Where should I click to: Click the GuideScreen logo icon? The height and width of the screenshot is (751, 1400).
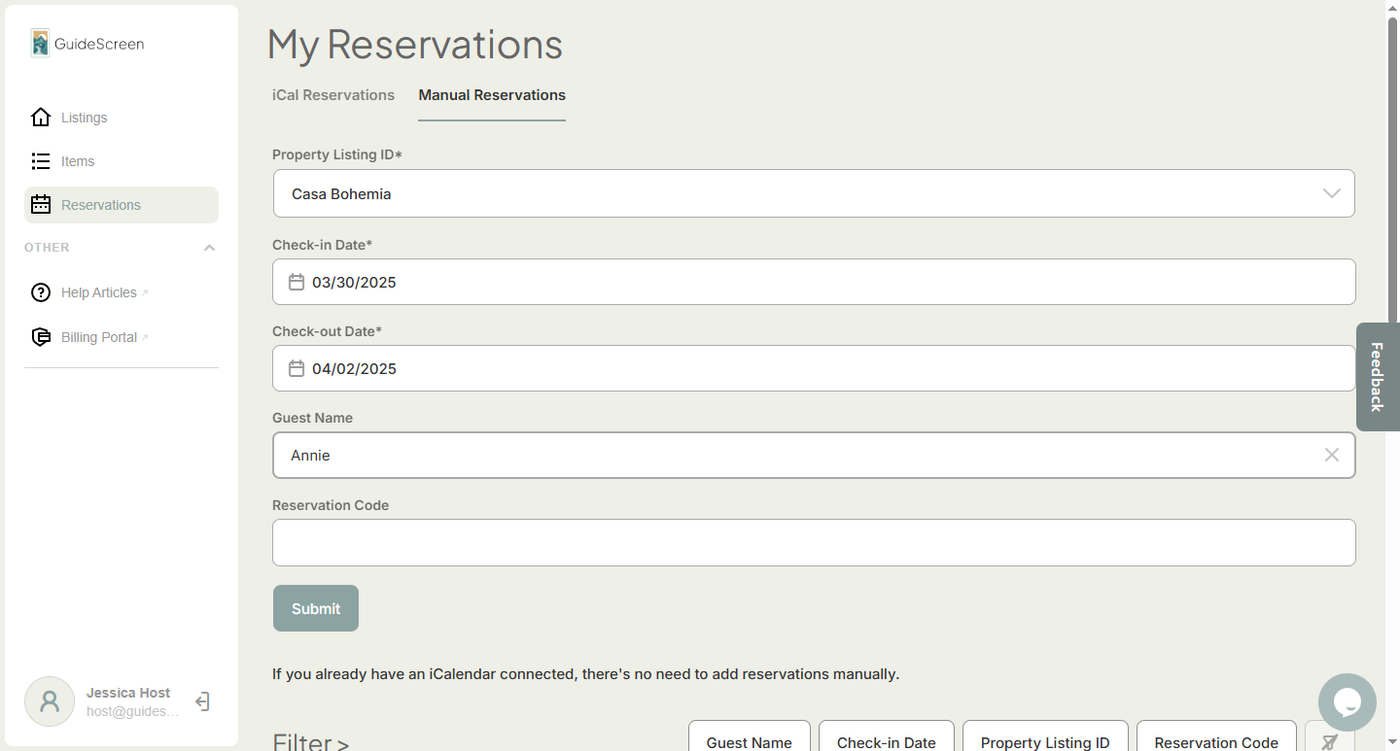click(40, 43)
